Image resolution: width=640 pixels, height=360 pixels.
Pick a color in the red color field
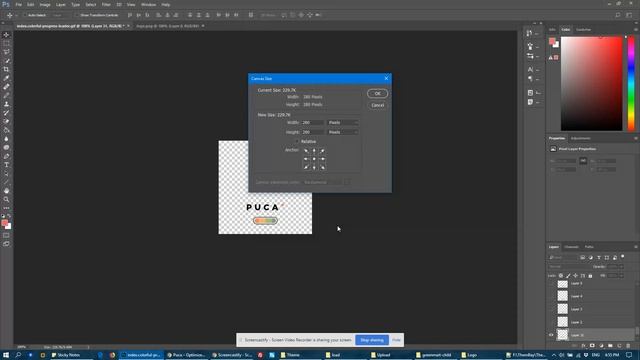point(591,84)
